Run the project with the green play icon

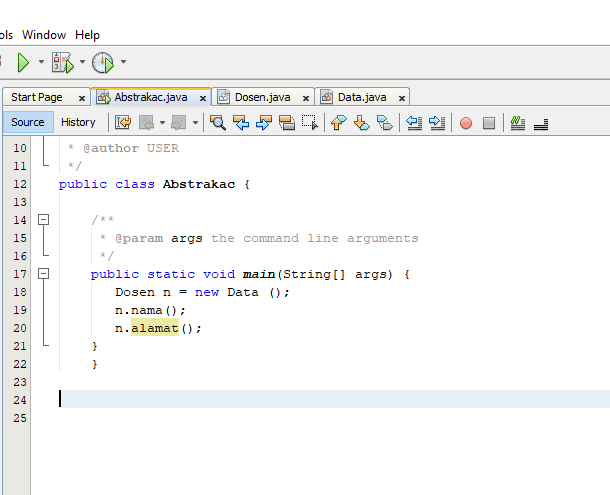22,63
